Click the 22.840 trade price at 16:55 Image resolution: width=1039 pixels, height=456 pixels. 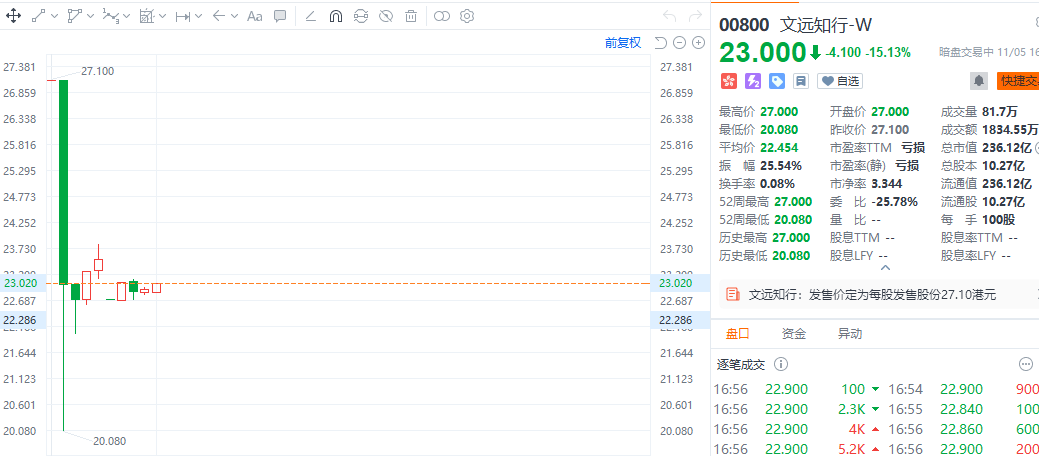961,409
